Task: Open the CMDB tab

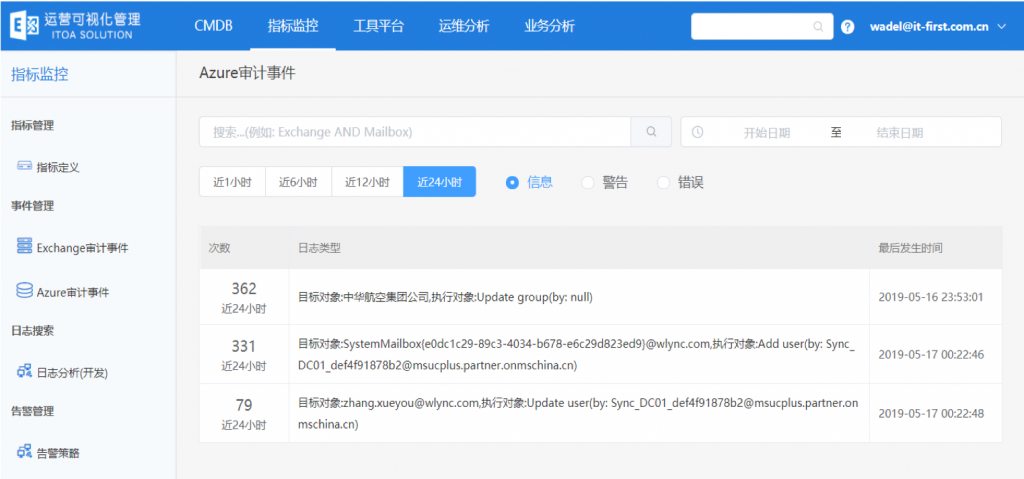Action: pyautogui.click(x=214, y=26)
